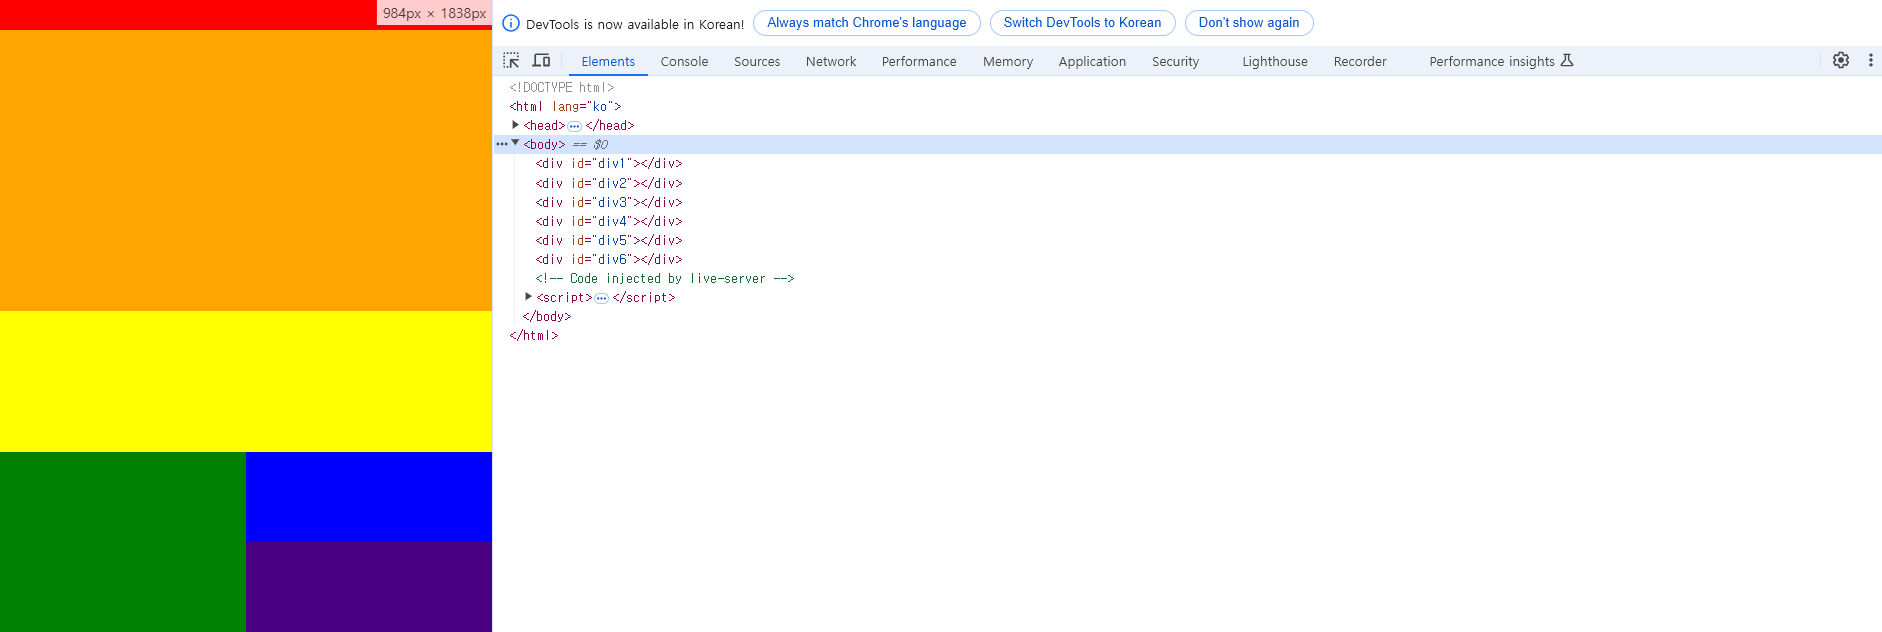Viewport: 1882px width, 632px height.
Task: Open the Network tab
Action: point(831,61)
